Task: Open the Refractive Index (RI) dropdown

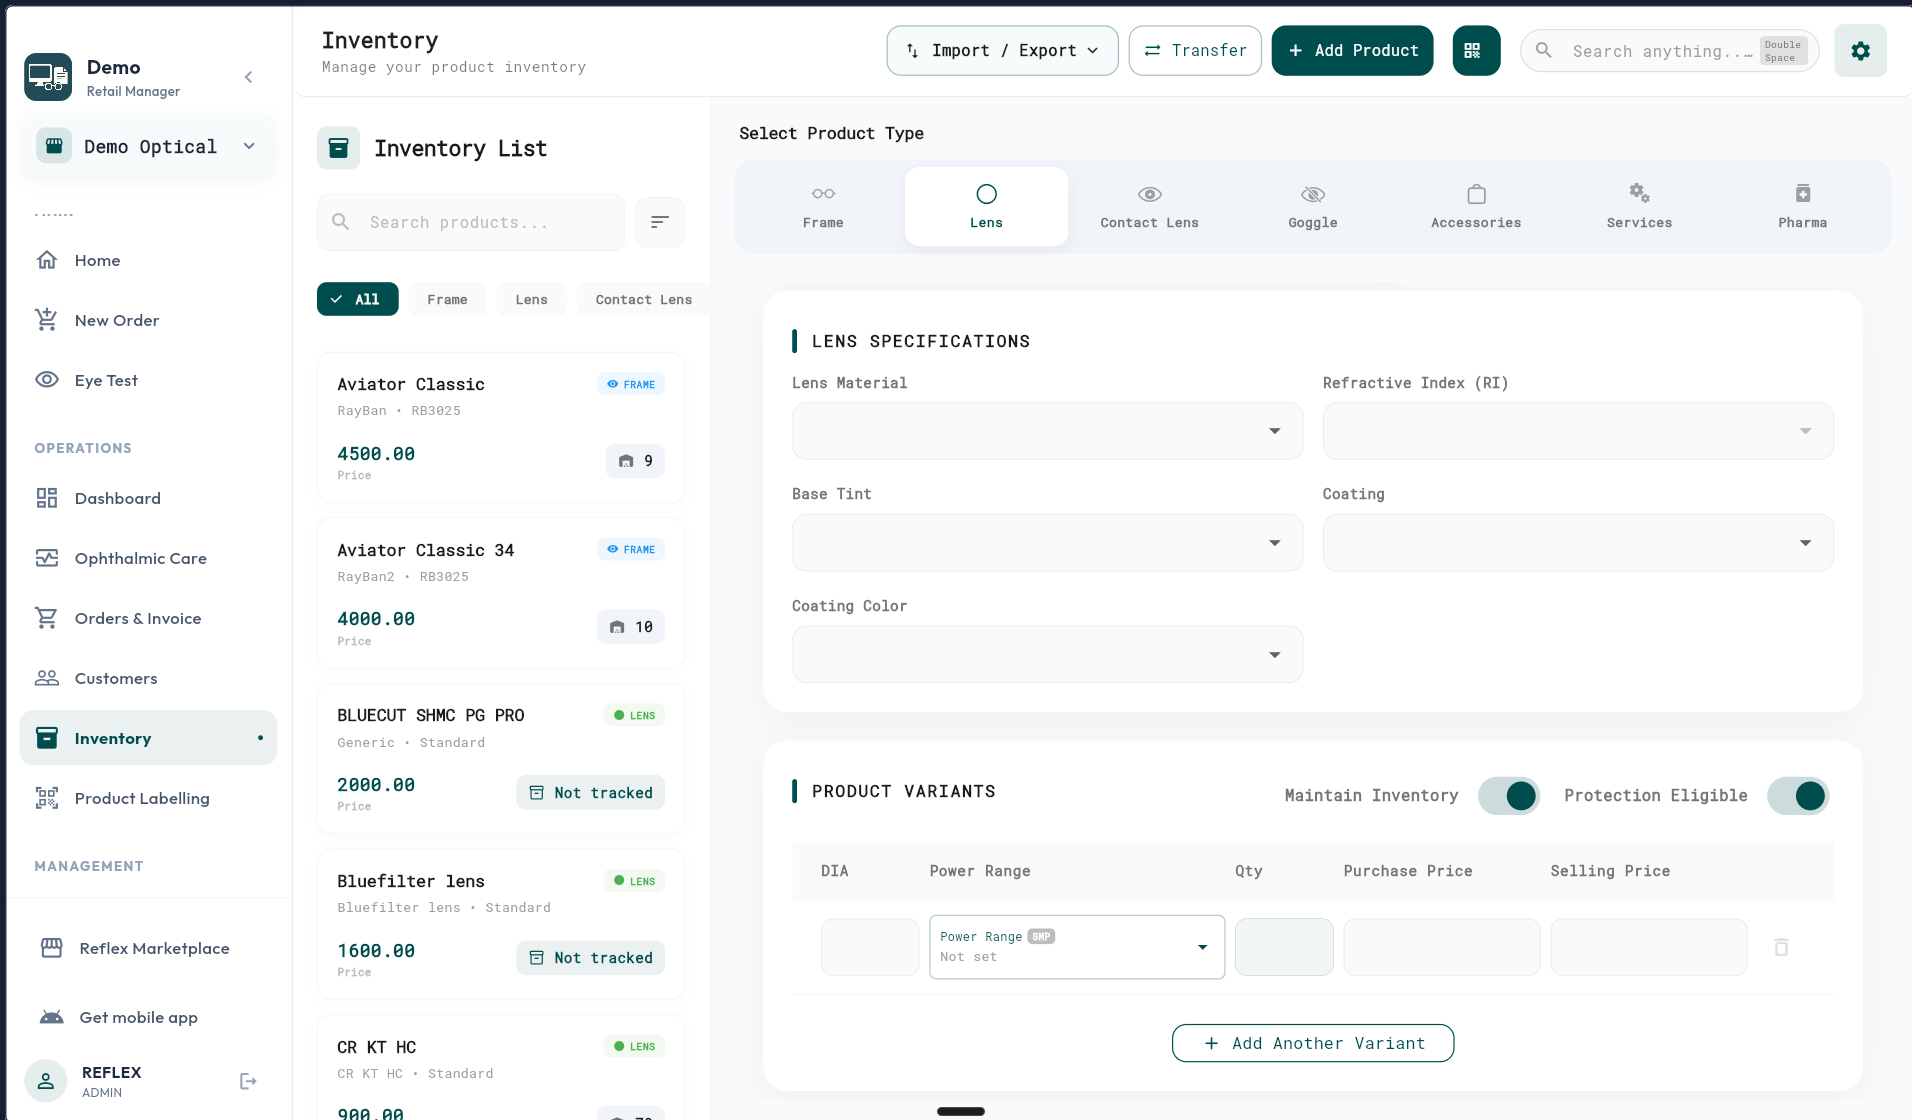Action: [x=1578, y=431]
